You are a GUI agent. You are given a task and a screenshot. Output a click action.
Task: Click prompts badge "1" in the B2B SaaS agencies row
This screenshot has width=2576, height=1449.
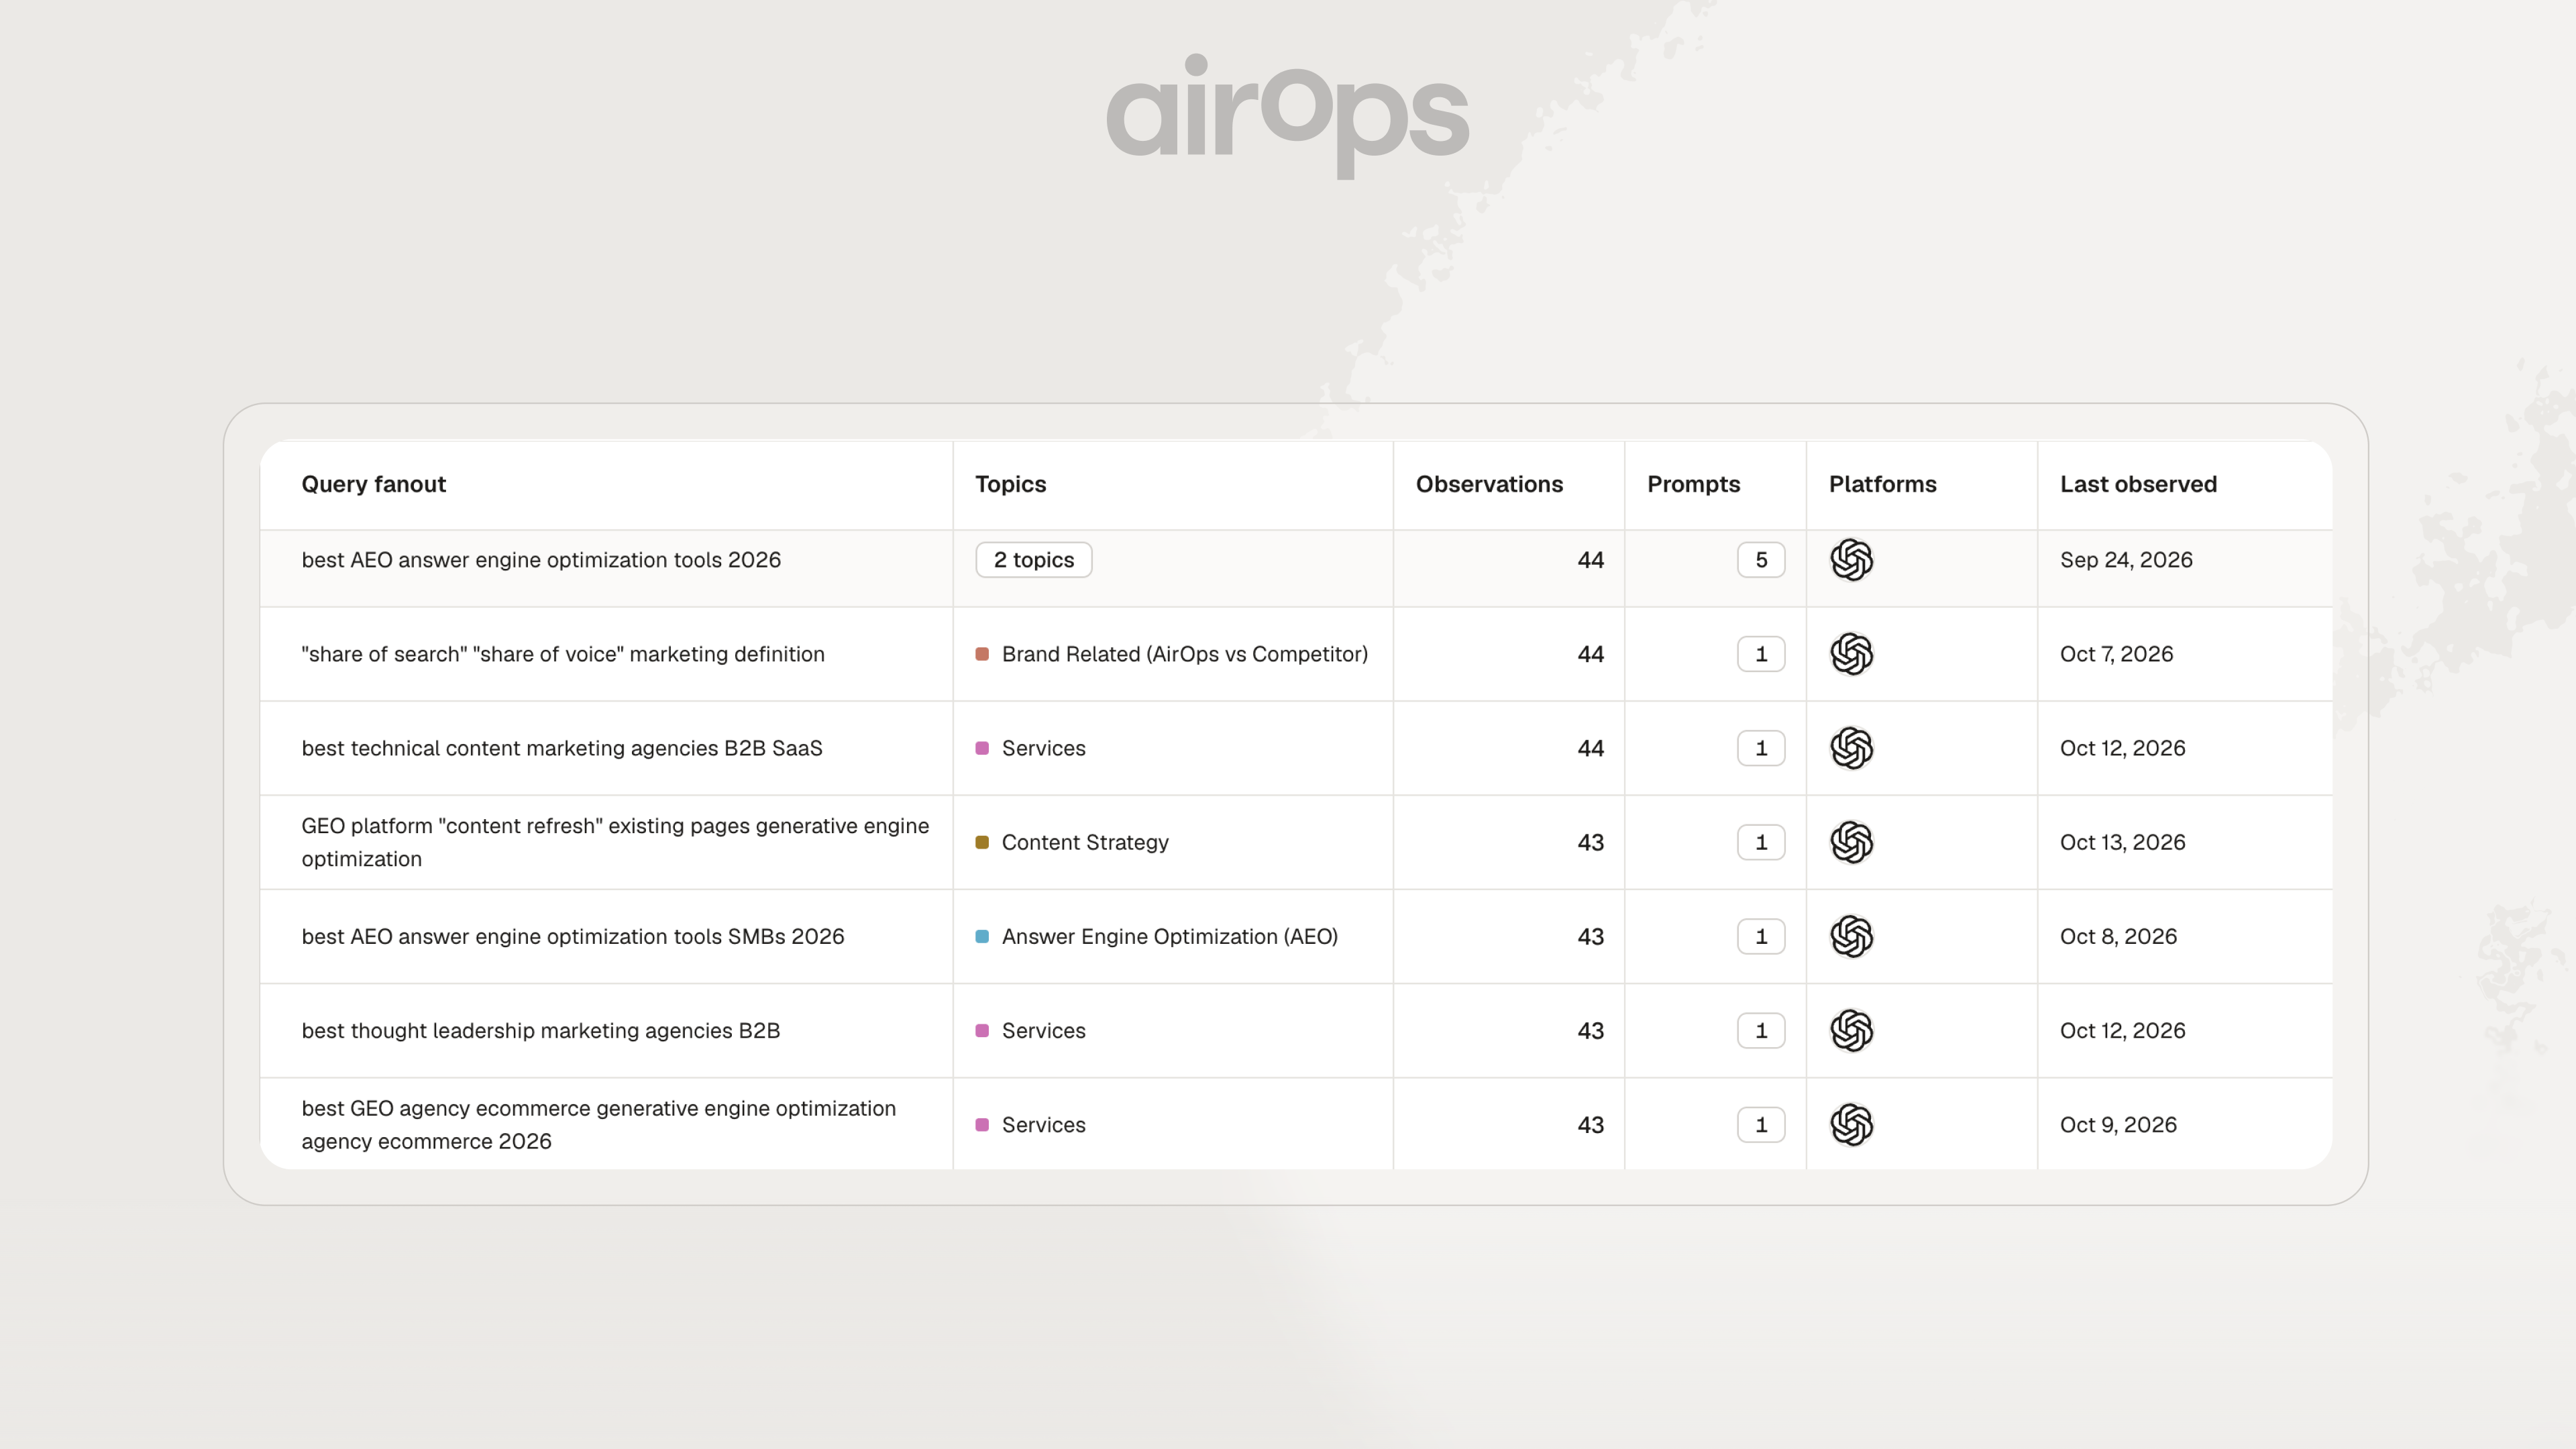[1761, 748]
